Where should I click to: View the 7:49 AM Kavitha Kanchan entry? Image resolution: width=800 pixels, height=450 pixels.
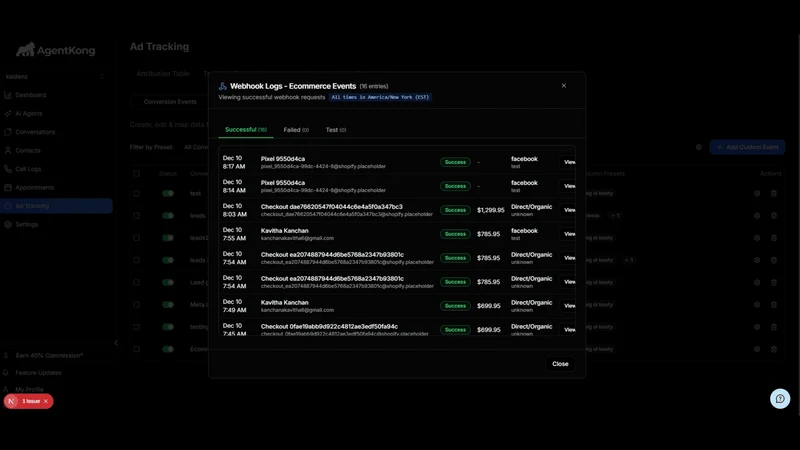coord(568,306)
